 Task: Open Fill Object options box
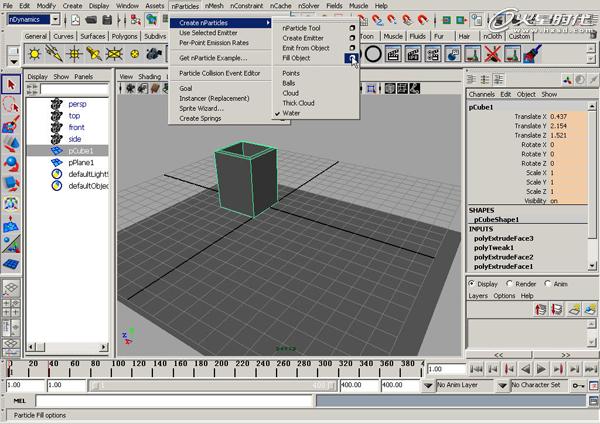[351, 58]
